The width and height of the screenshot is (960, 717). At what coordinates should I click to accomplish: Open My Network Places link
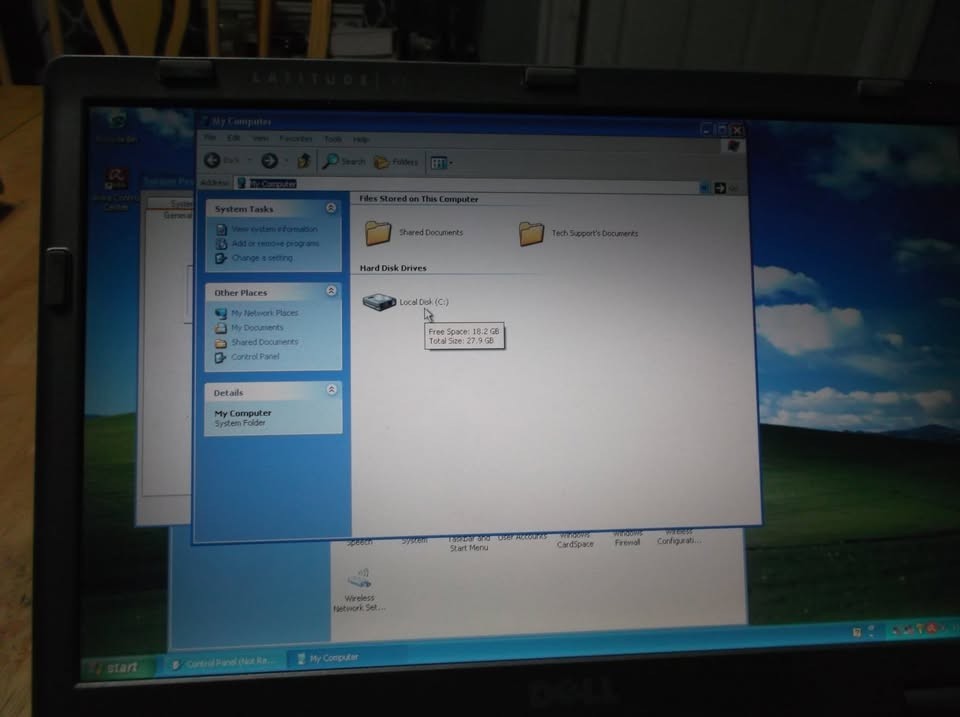point(264,313)
